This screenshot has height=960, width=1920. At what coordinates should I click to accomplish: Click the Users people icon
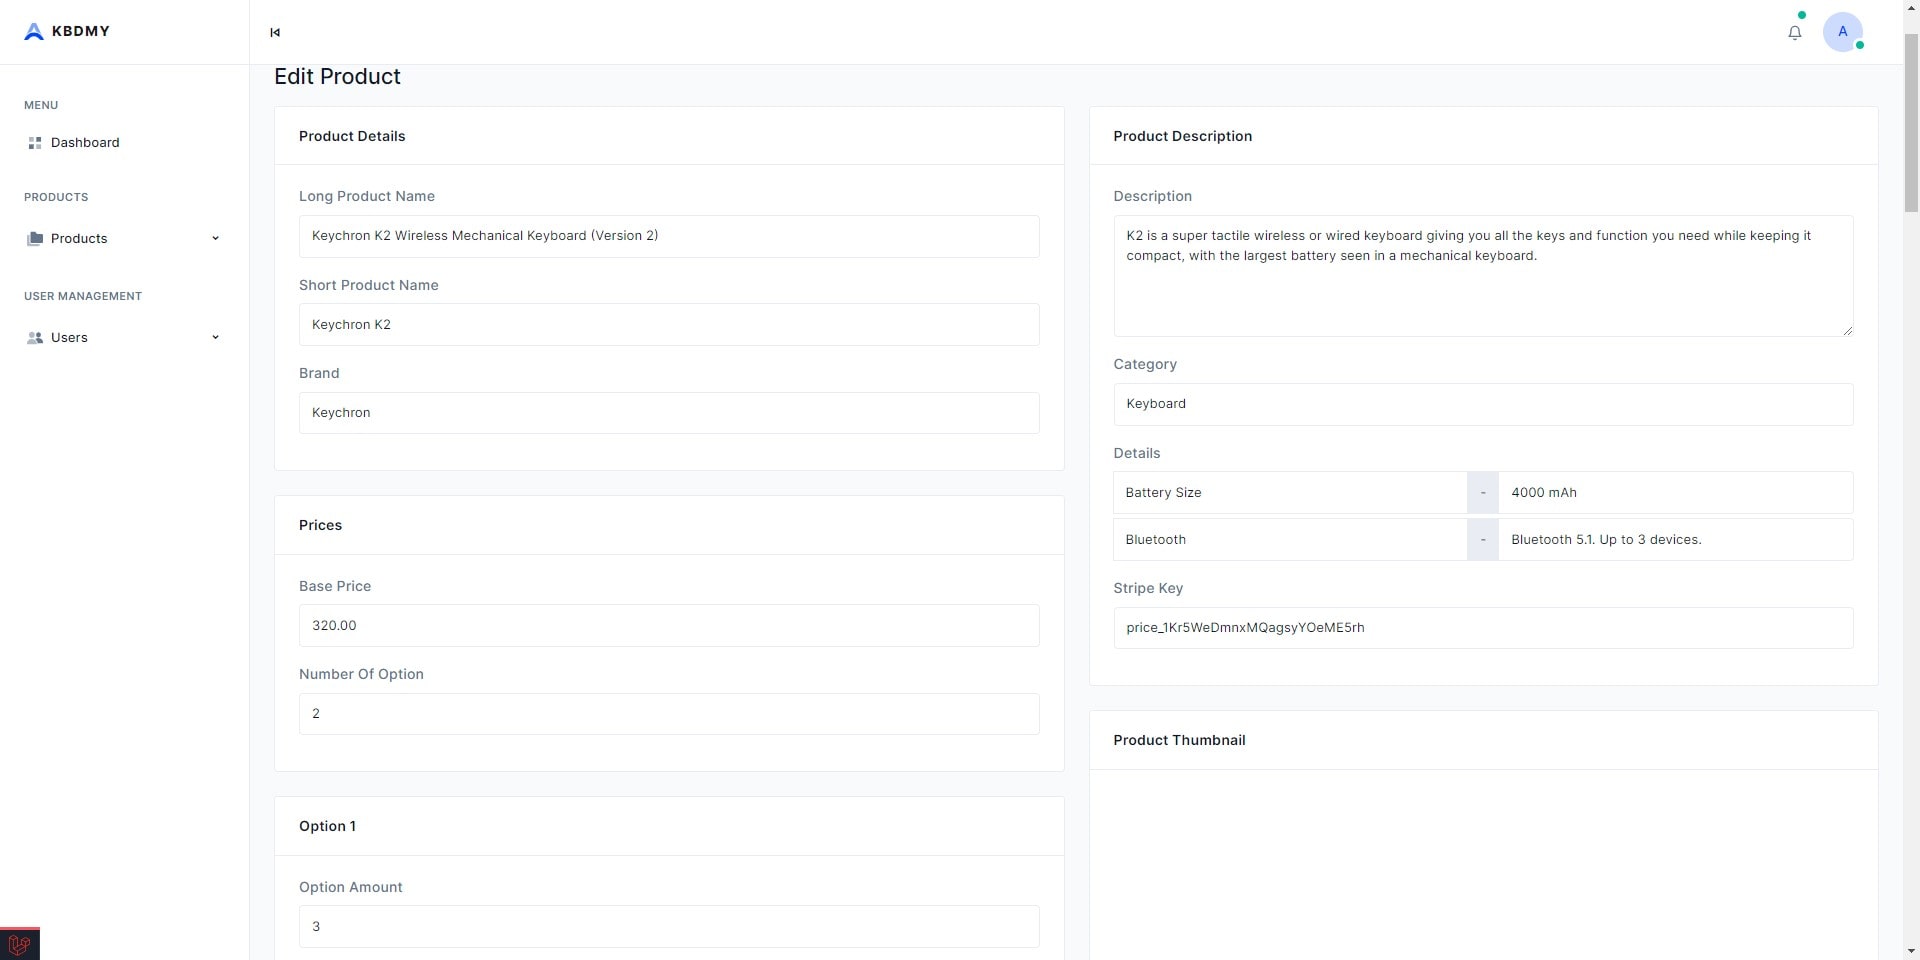coord(35,338)
